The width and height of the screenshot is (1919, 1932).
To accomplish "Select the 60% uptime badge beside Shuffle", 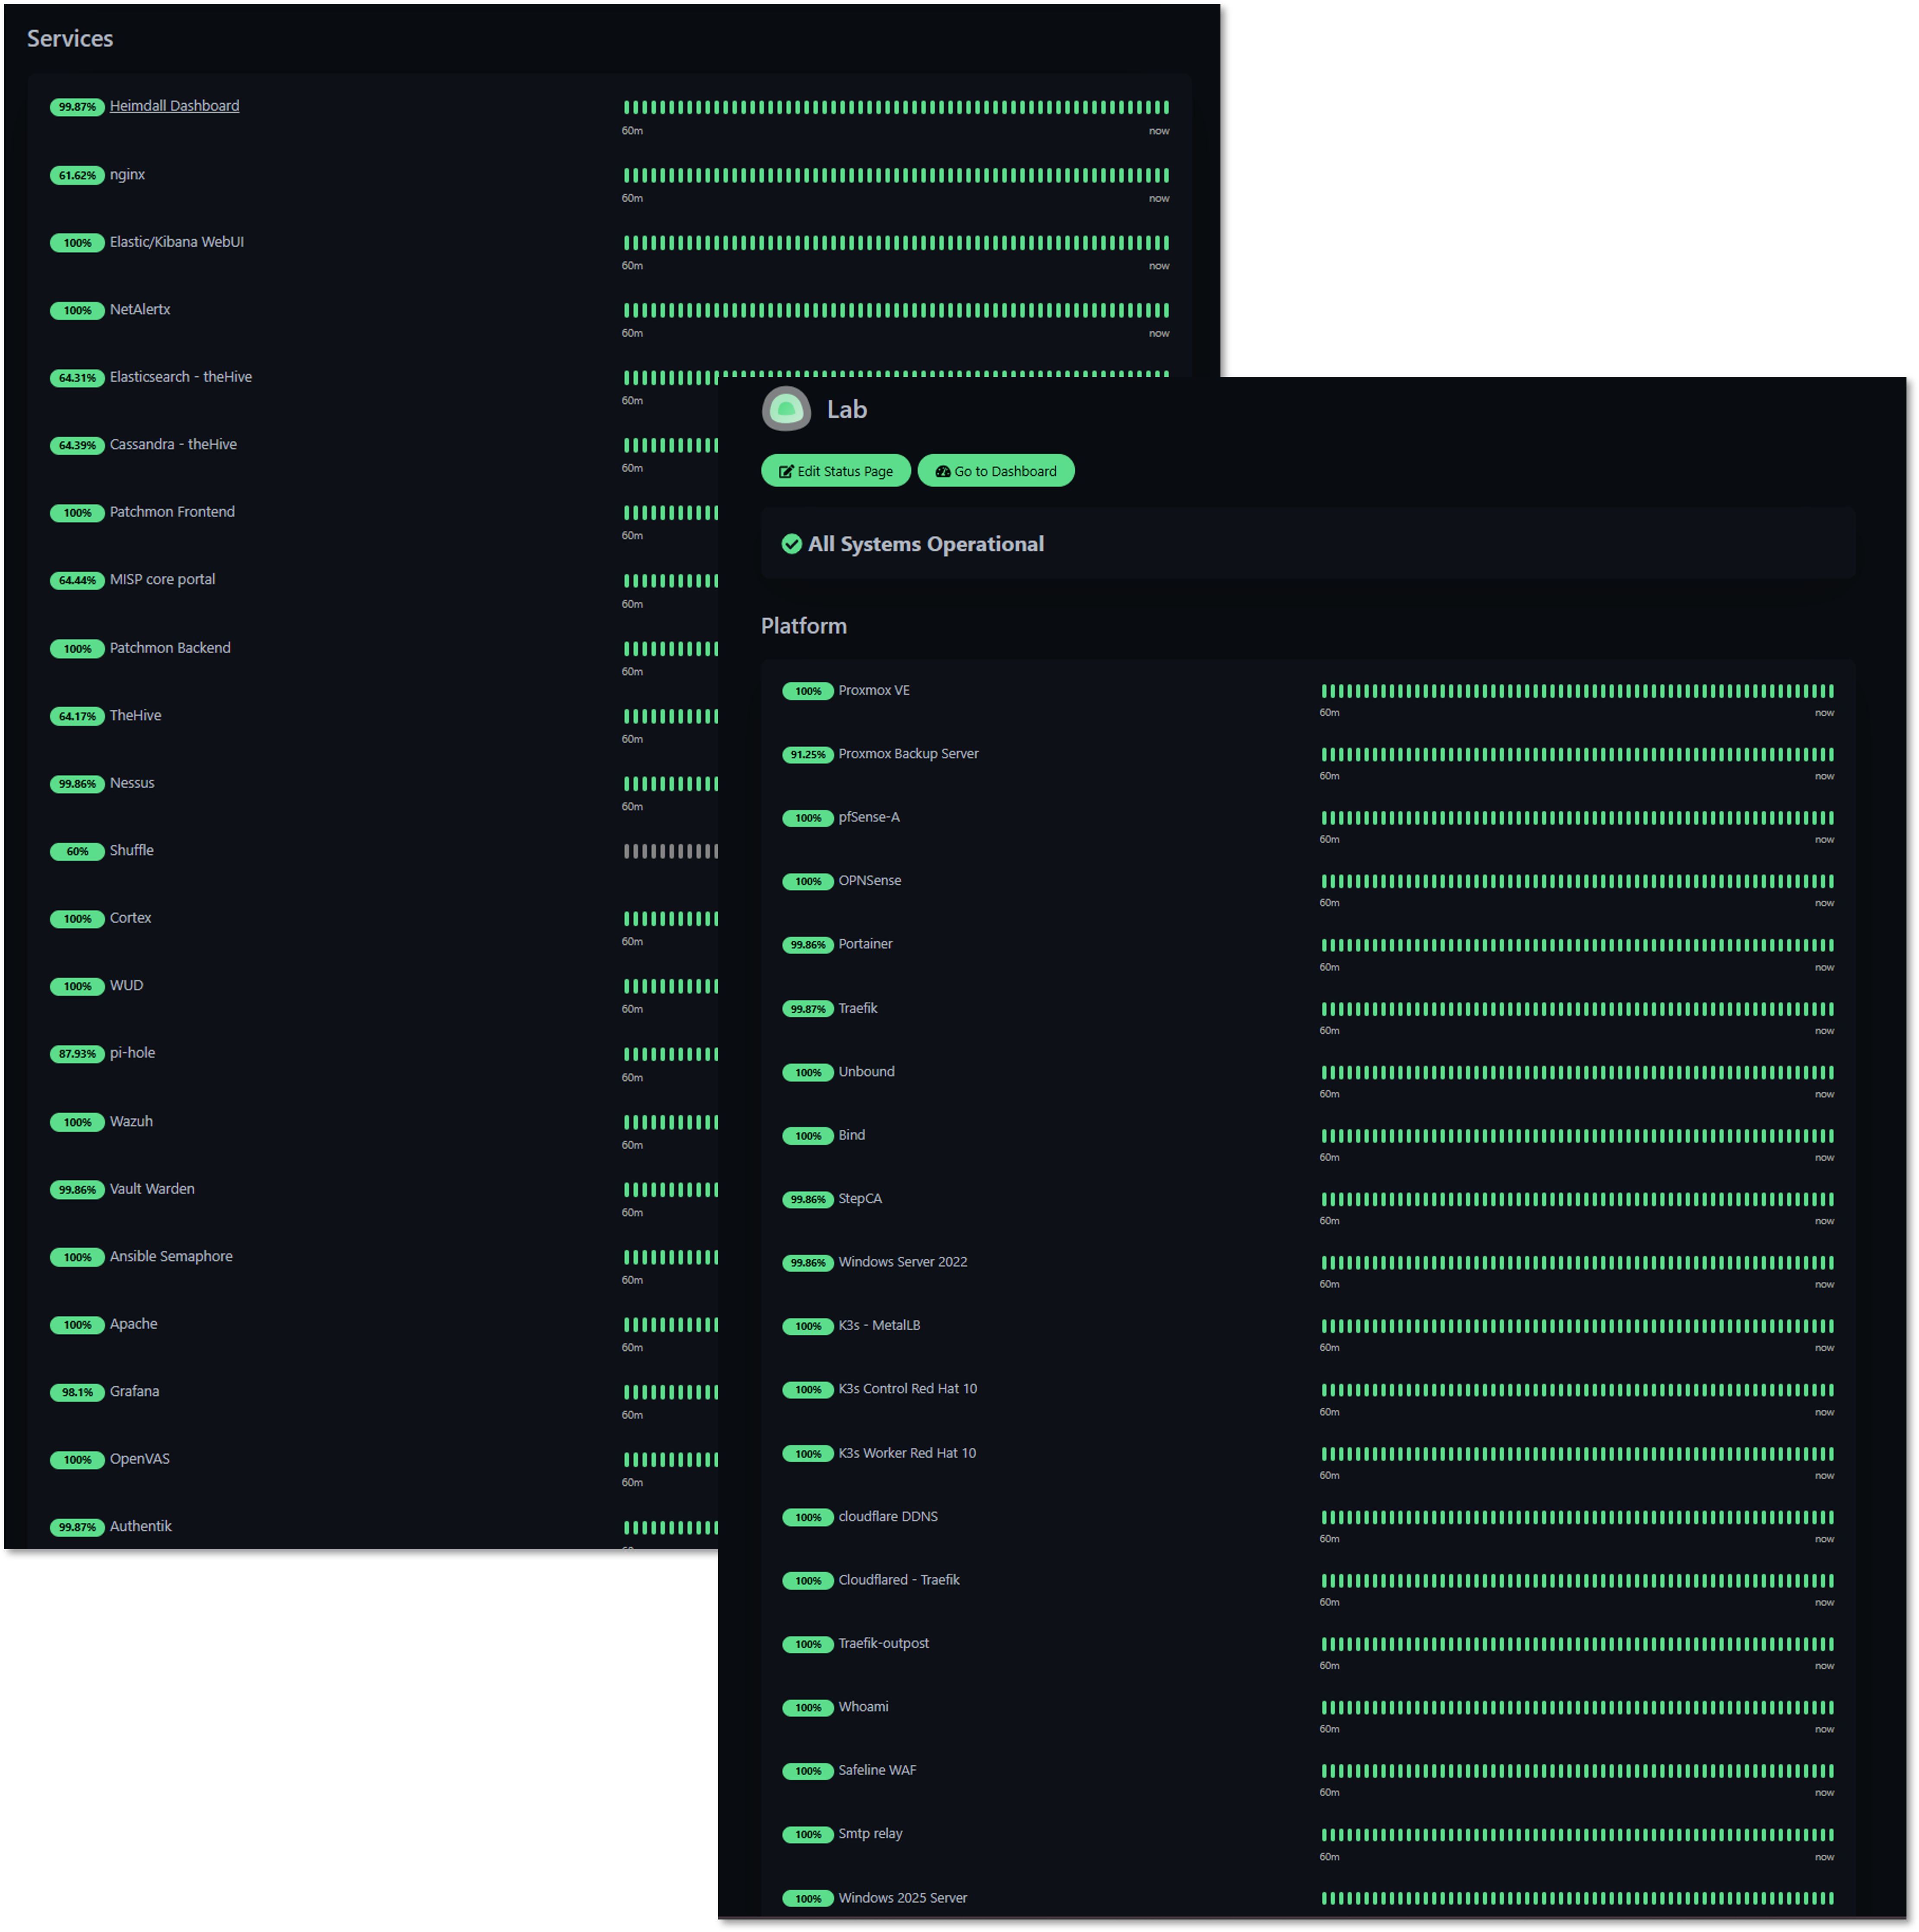I will 77,851.
